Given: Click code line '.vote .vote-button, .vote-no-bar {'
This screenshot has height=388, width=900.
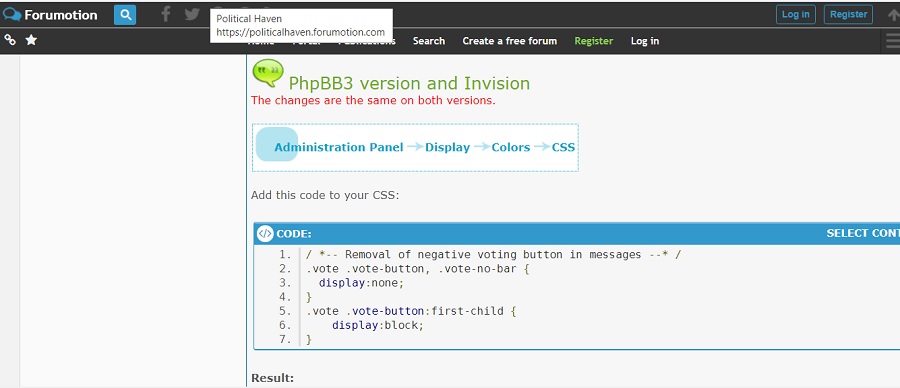Looking at the screenshot, I should [417, 269].
